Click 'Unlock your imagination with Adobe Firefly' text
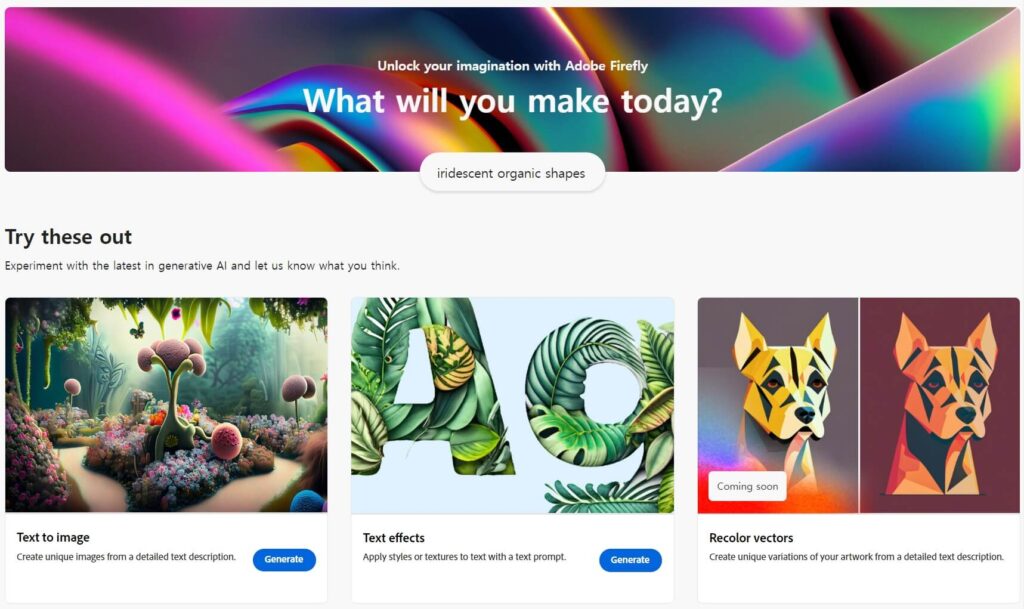This screenshot has width=1024, height=609. click(513, 66)
